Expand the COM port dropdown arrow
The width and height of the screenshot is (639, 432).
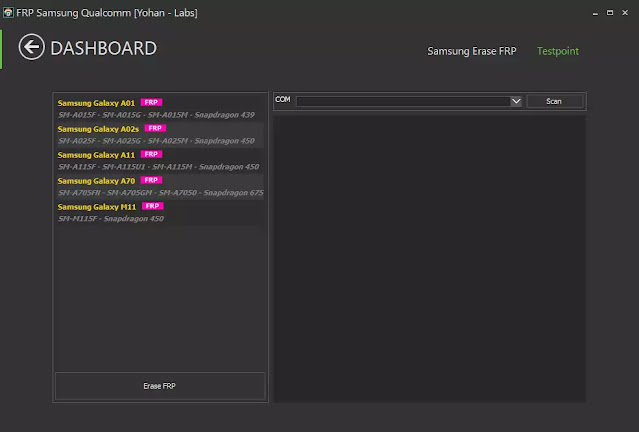point(516,101)
